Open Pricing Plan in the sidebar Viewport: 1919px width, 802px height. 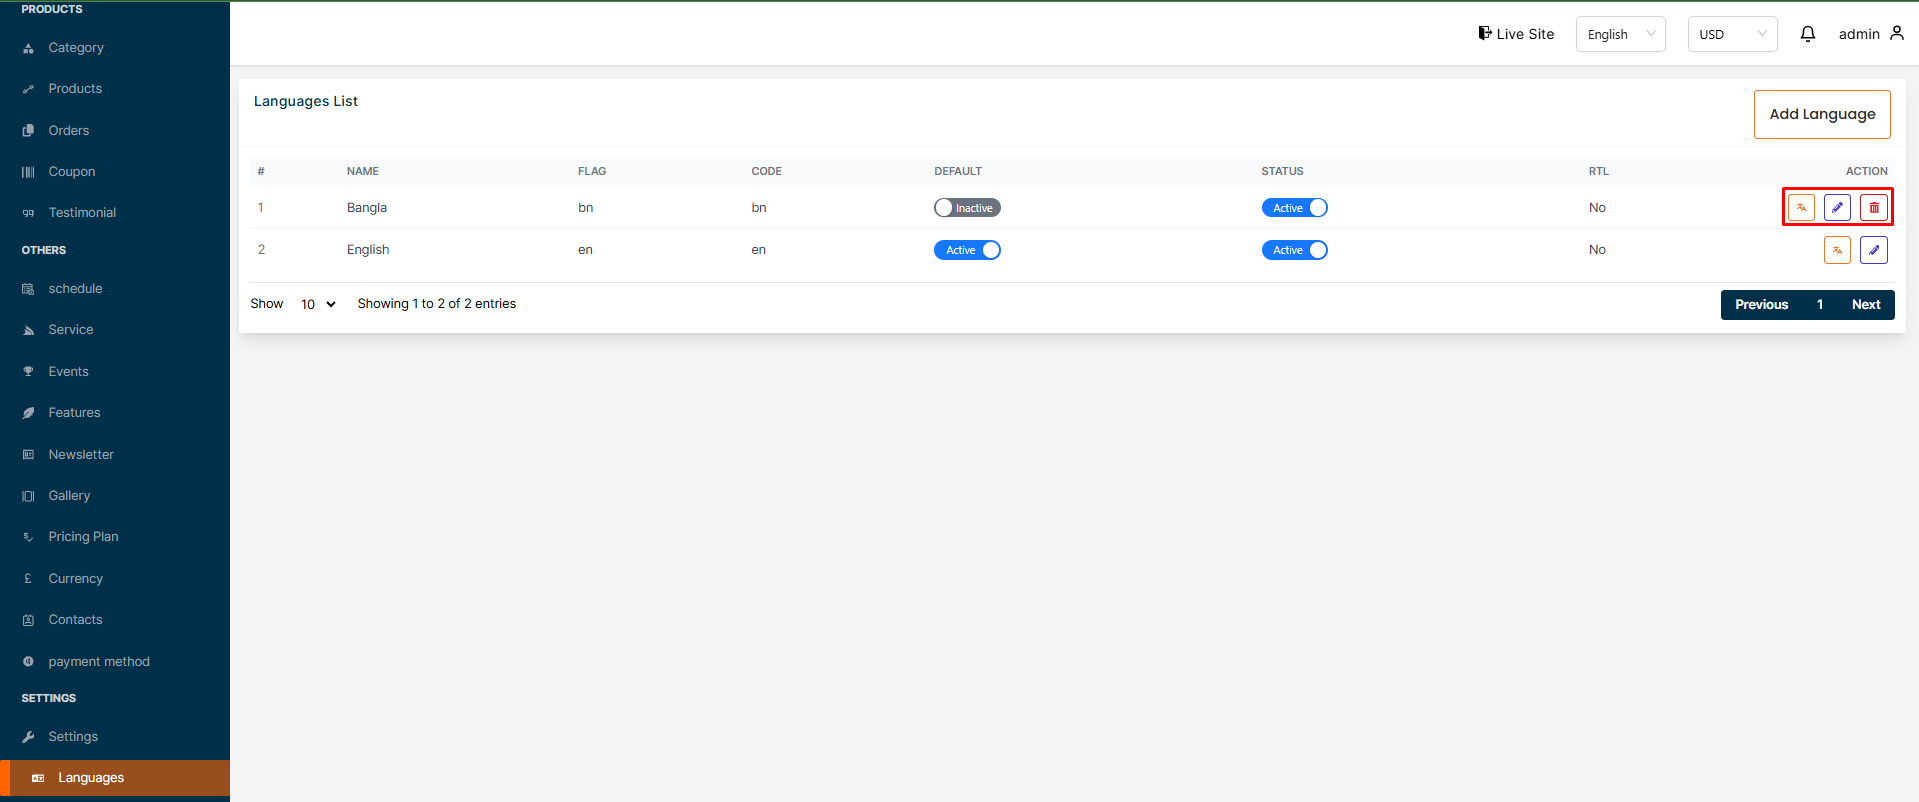tap(83, 537)
